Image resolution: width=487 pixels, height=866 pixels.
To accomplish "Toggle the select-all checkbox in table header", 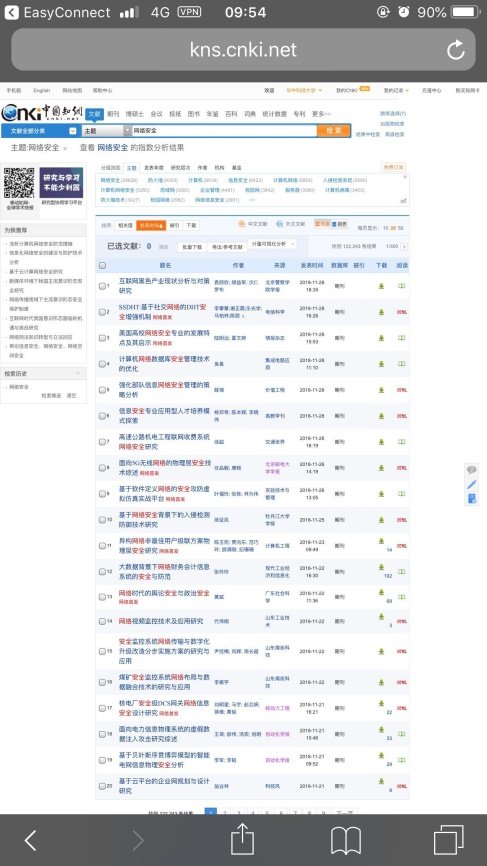I will click(102, 266).
